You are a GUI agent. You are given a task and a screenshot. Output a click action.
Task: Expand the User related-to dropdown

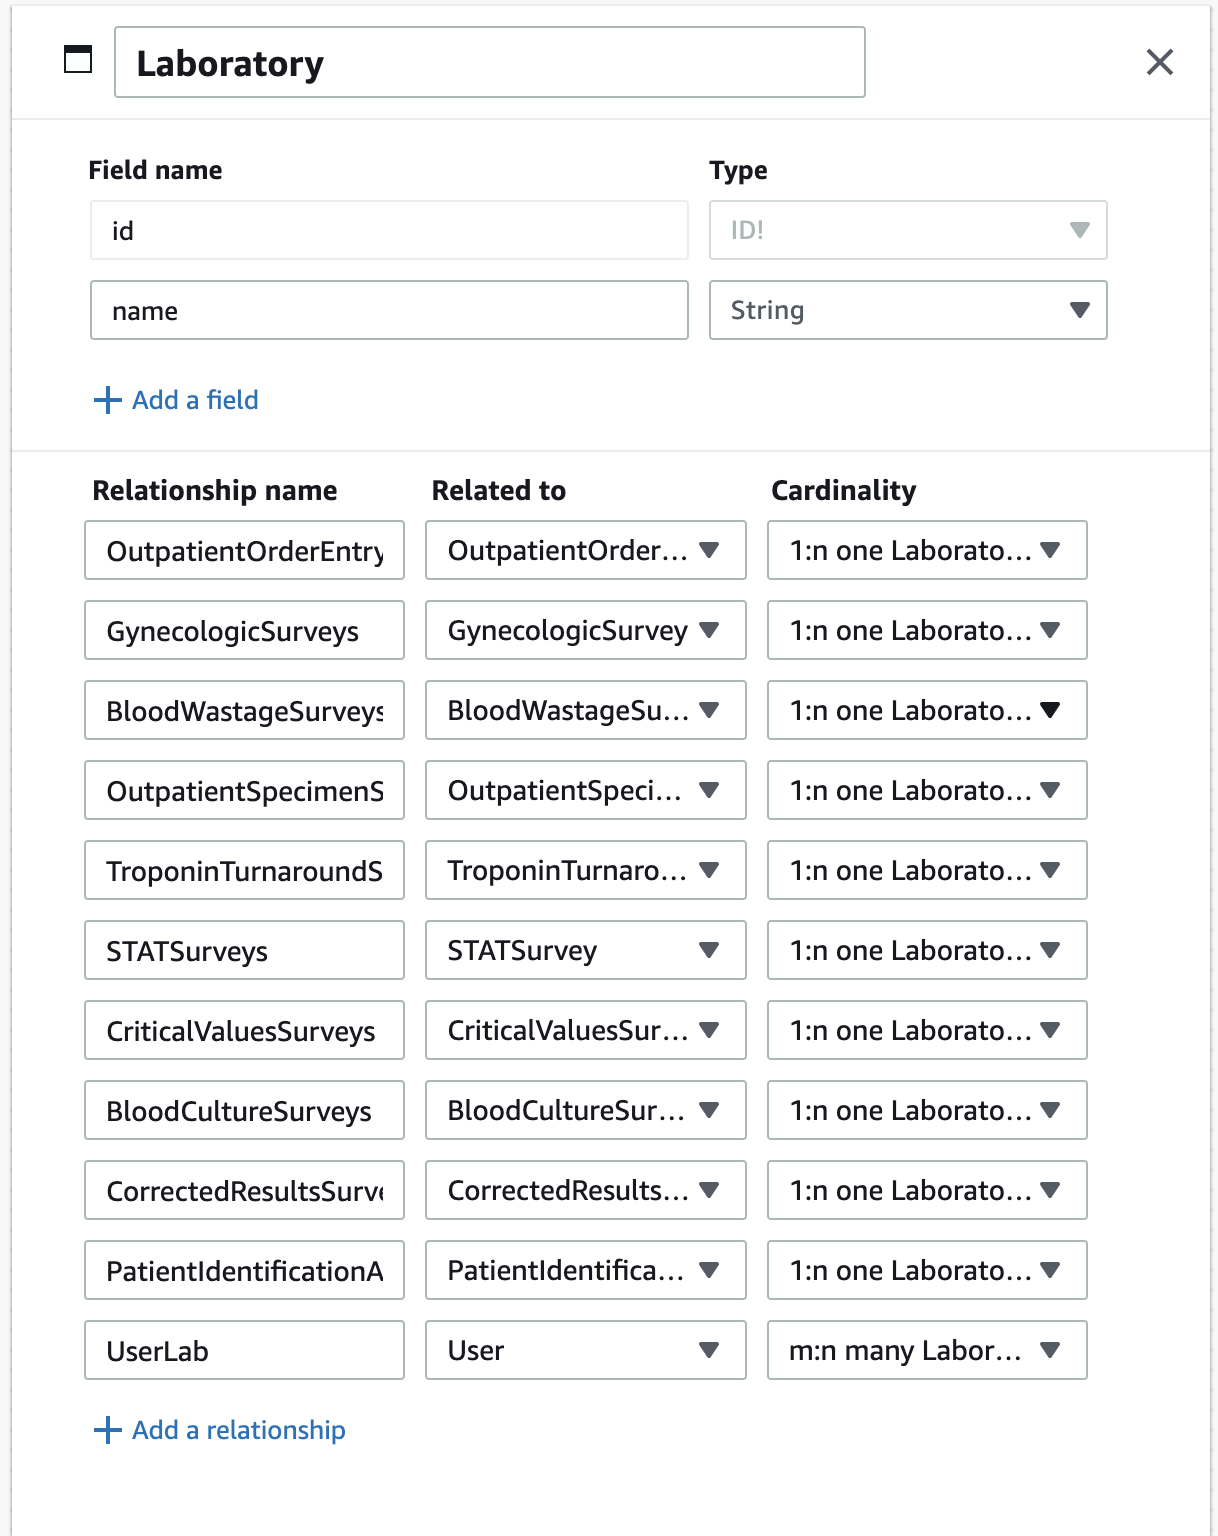click(x=586, y=1350)
